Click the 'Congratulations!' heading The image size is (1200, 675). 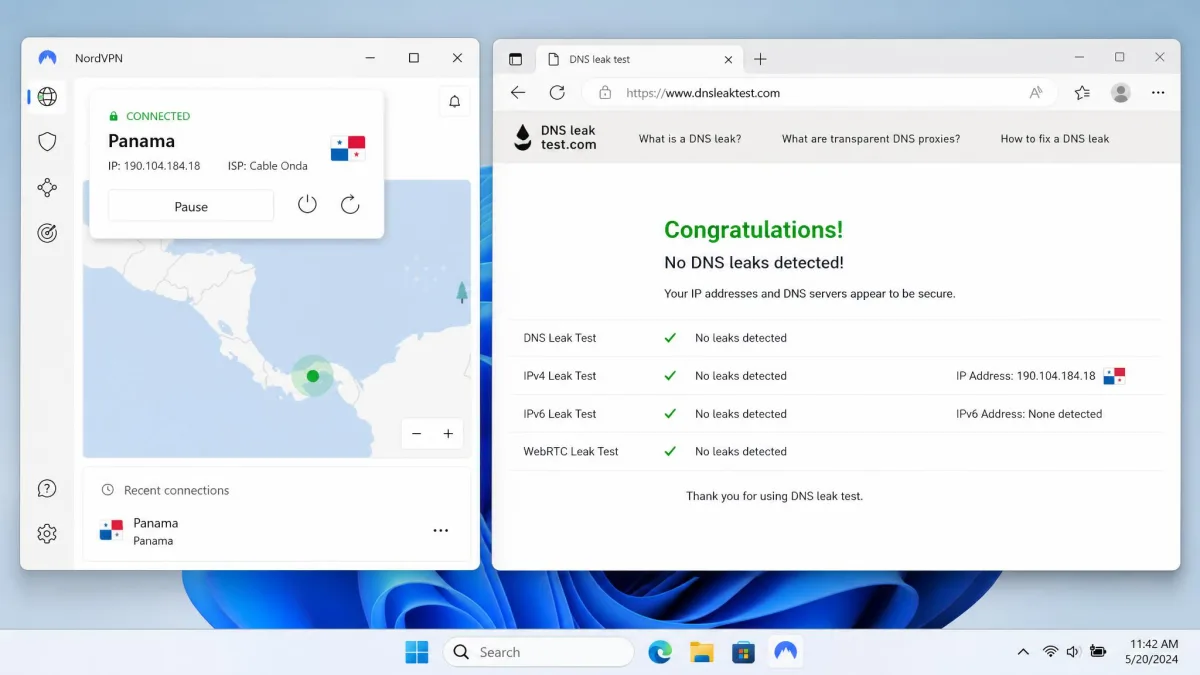[x=754, y=230]
